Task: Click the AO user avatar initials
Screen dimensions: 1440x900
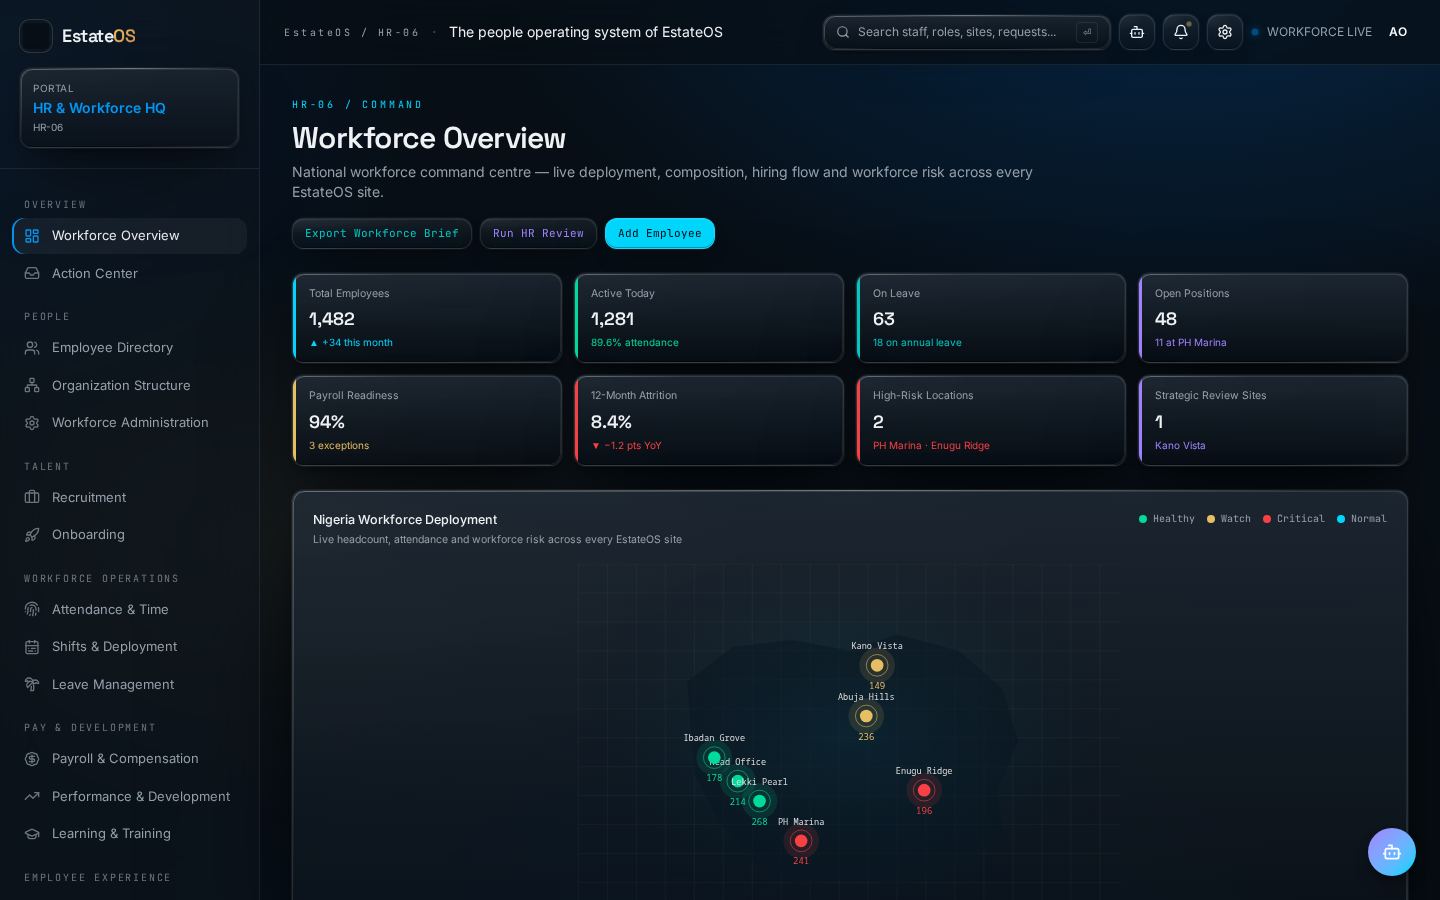Action: (1398, 32)
